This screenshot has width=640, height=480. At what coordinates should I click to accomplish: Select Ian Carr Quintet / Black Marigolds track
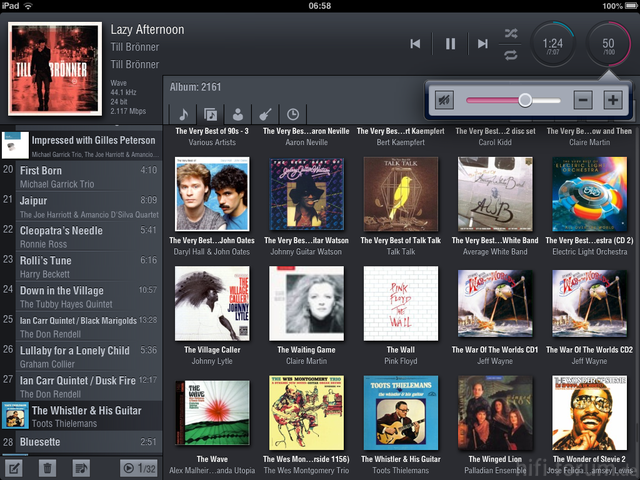[x=81, y=327]
